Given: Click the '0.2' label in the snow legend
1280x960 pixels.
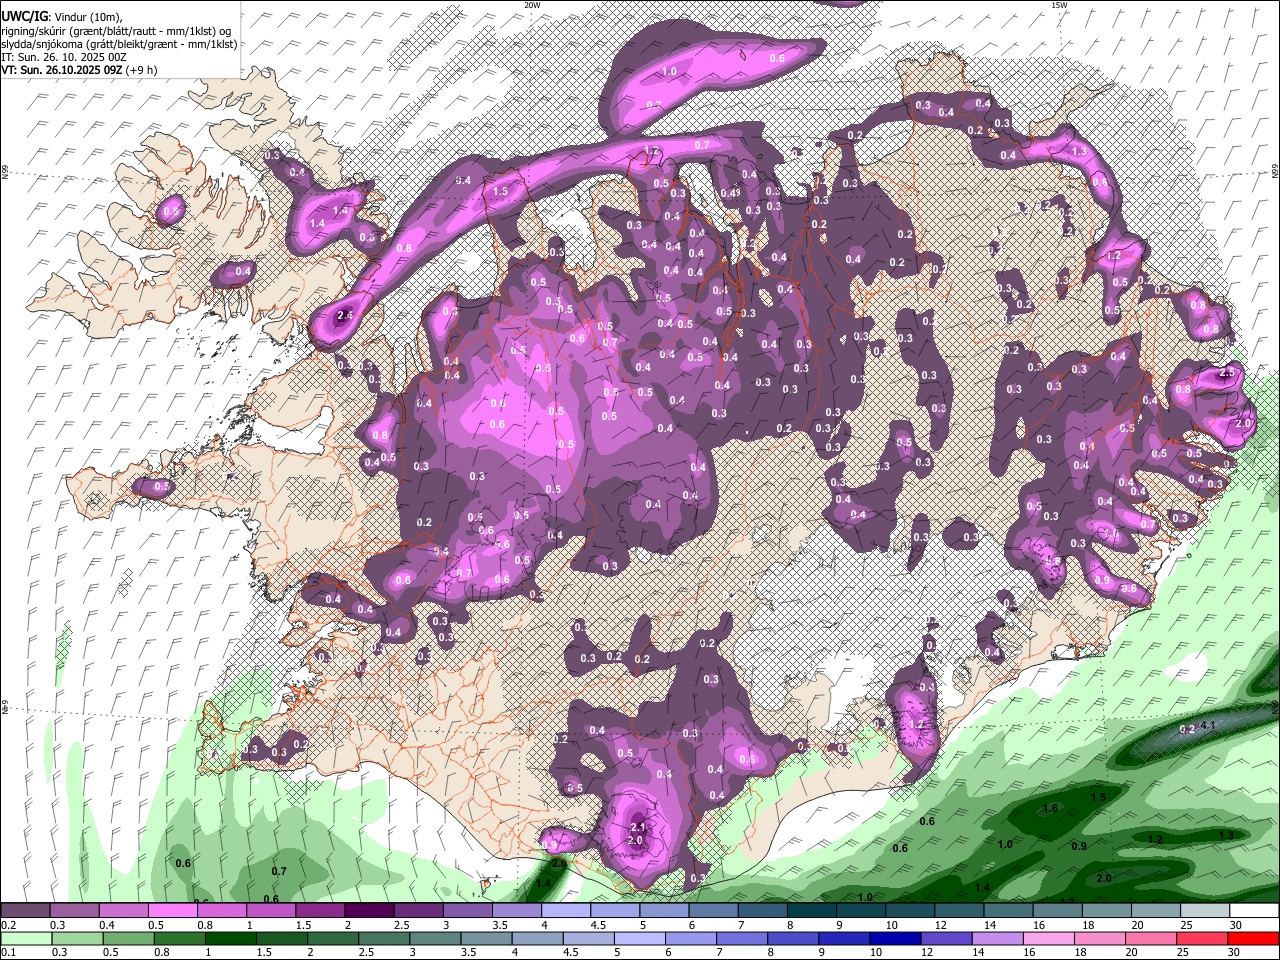Looking at the screenshot, I should tap(8, 925).
